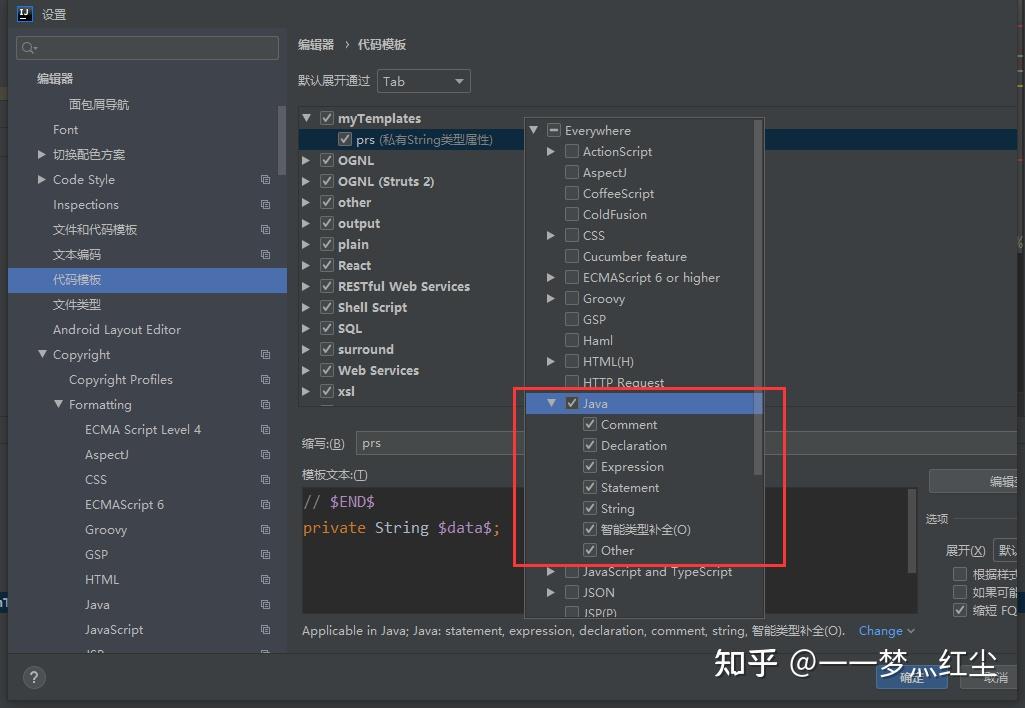Open the 默认展开通过 Tab dropdown
Viewport: 1025px width, 708px height.
424,81
